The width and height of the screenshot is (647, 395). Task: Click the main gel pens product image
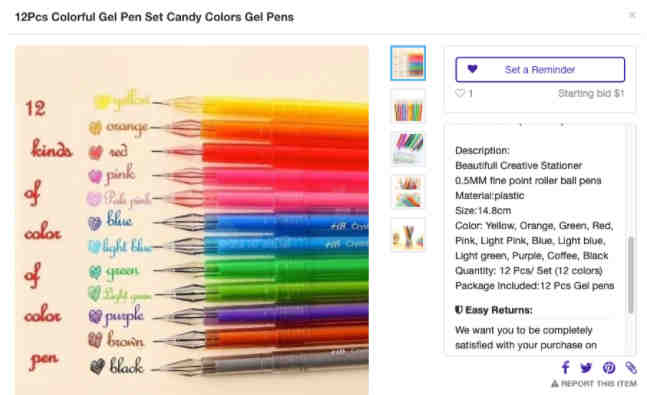[192, 220]
